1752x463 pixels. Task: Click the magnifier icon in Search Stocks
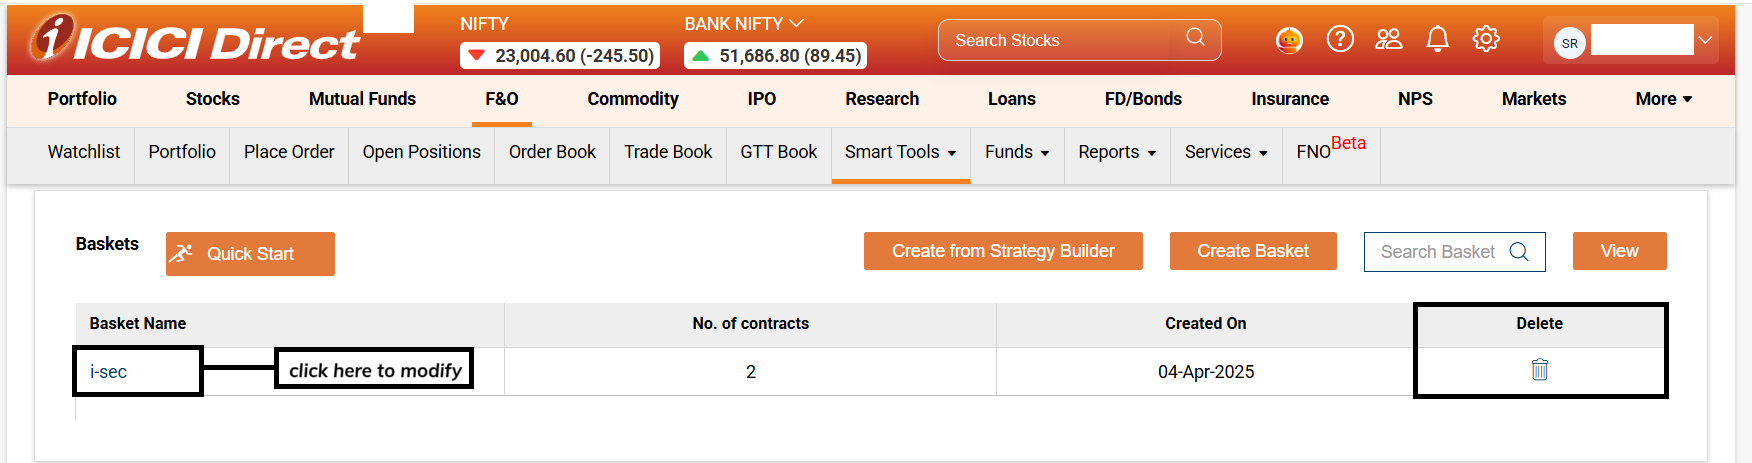pos(1195,37)
